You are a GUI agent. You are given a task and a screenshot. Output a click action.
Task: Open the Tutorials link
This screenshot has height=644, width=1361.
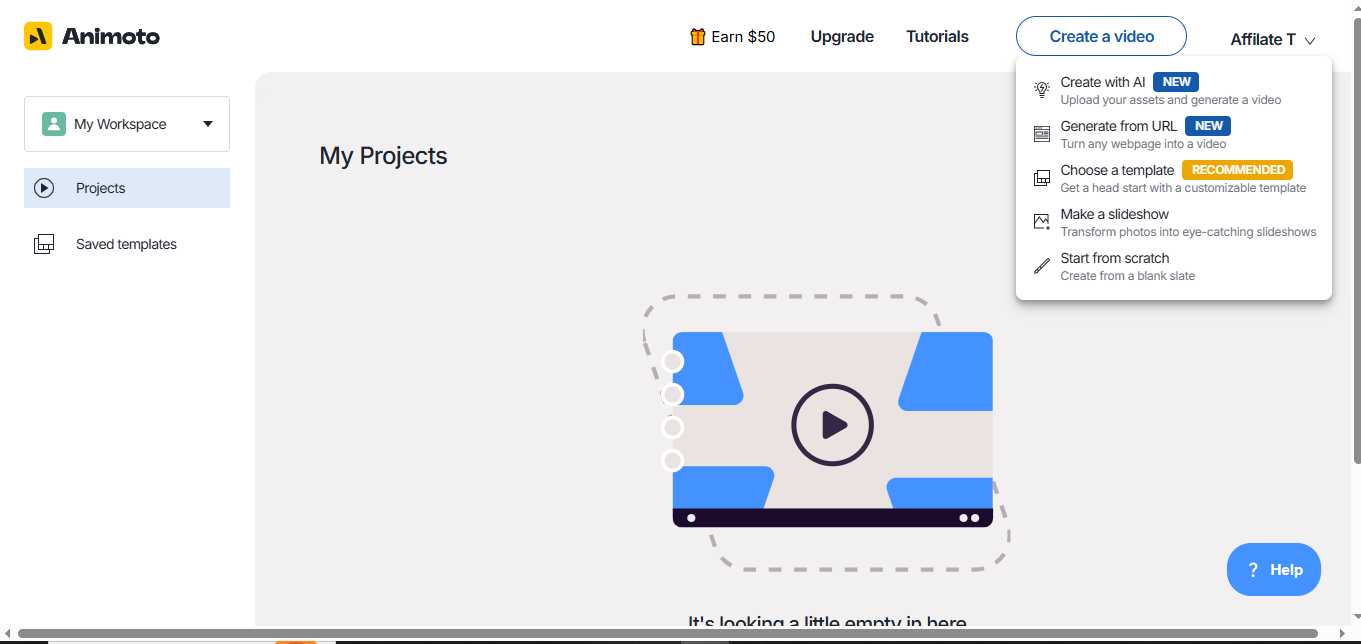pos(937,36)
